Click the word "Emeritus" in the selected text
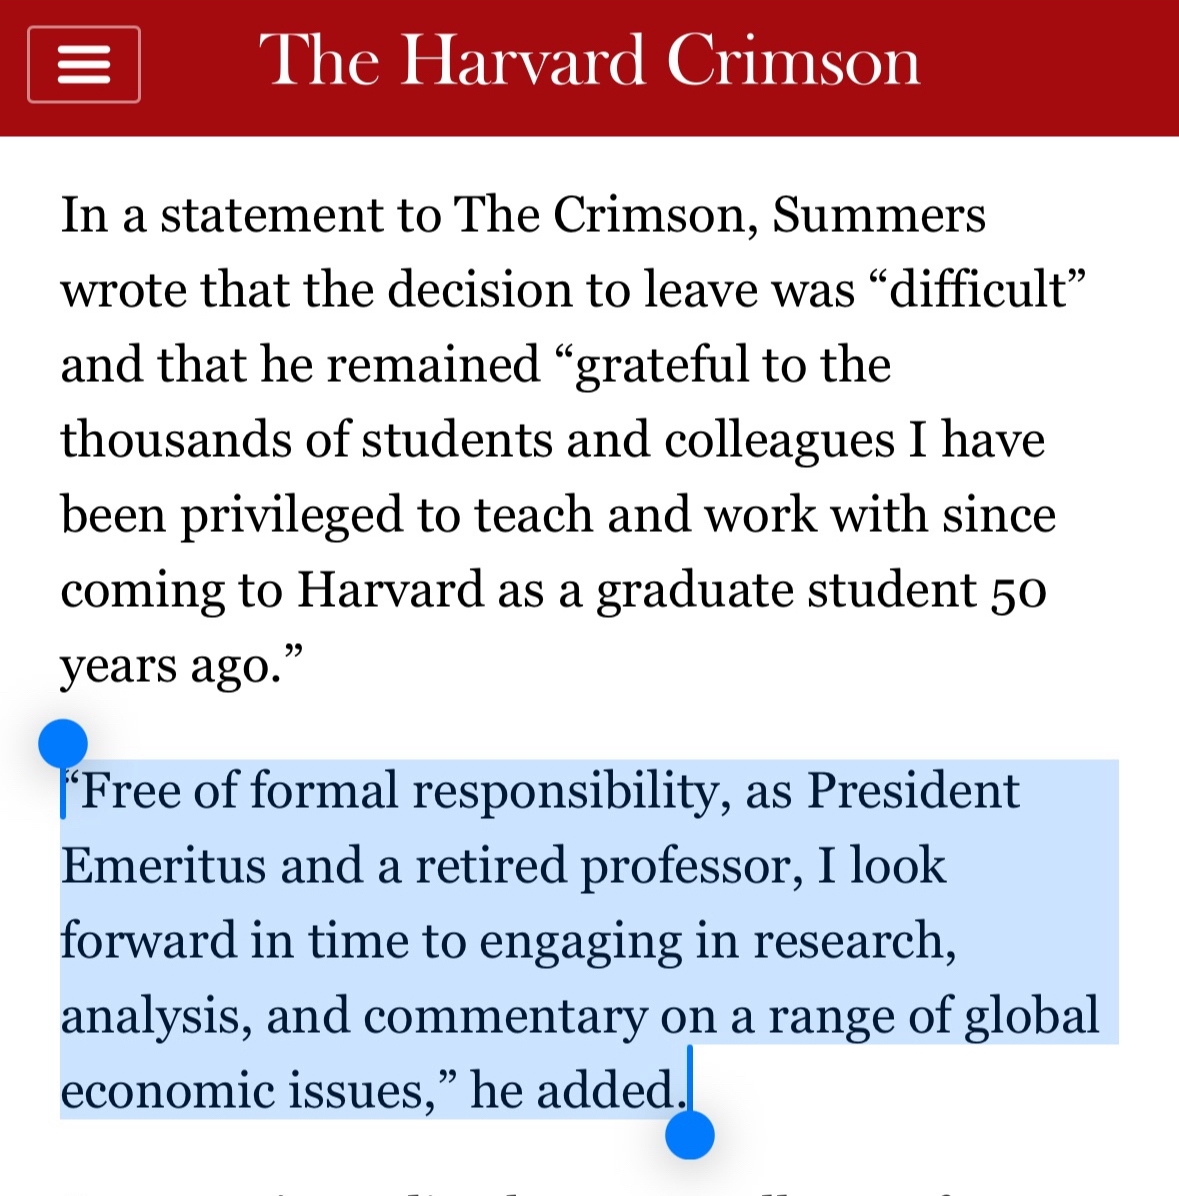The height and width of the screenshot is (1196, 1179). tap(163, 866)
